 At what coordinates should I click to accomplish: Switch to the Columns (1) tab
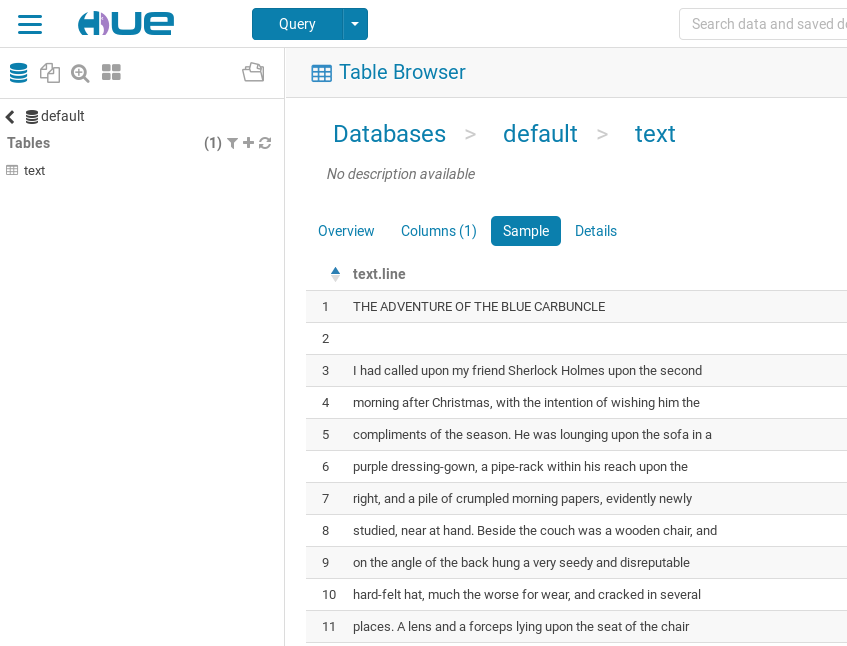[438, 231]
